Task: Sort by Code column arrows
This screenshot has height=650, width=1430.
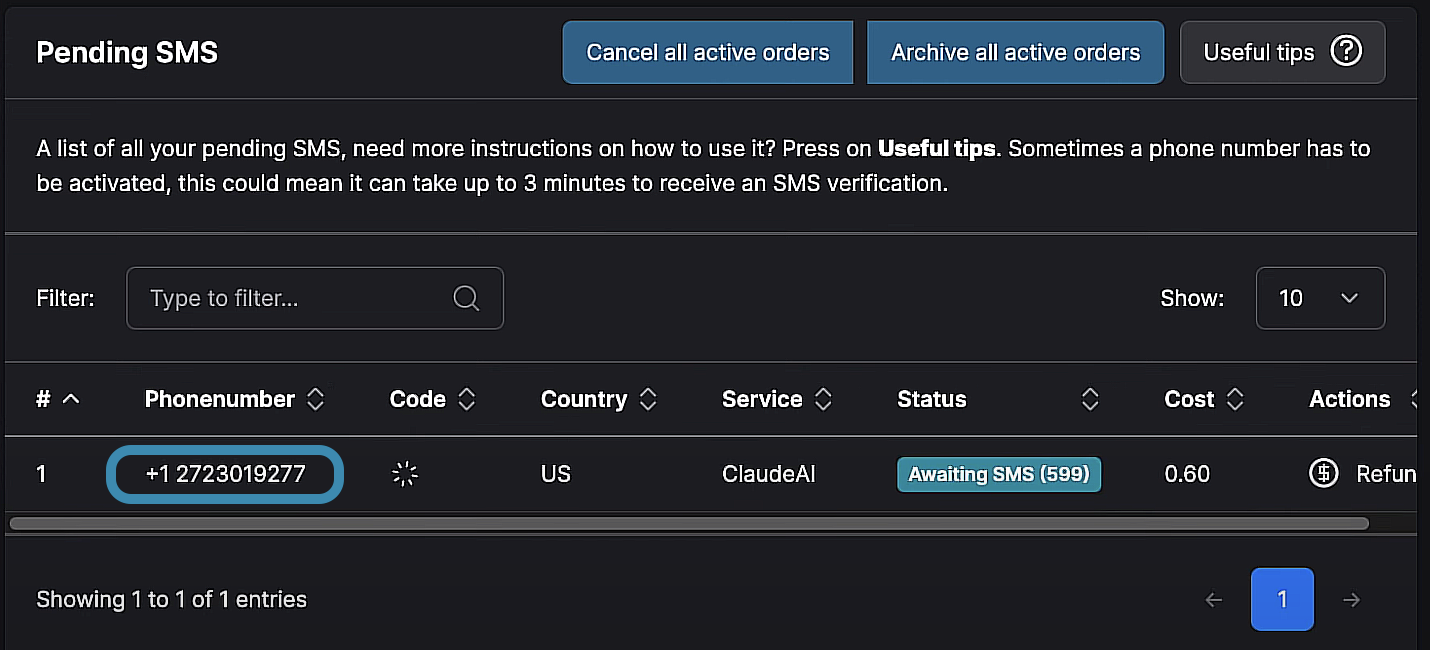Action: tap(466, 400)
